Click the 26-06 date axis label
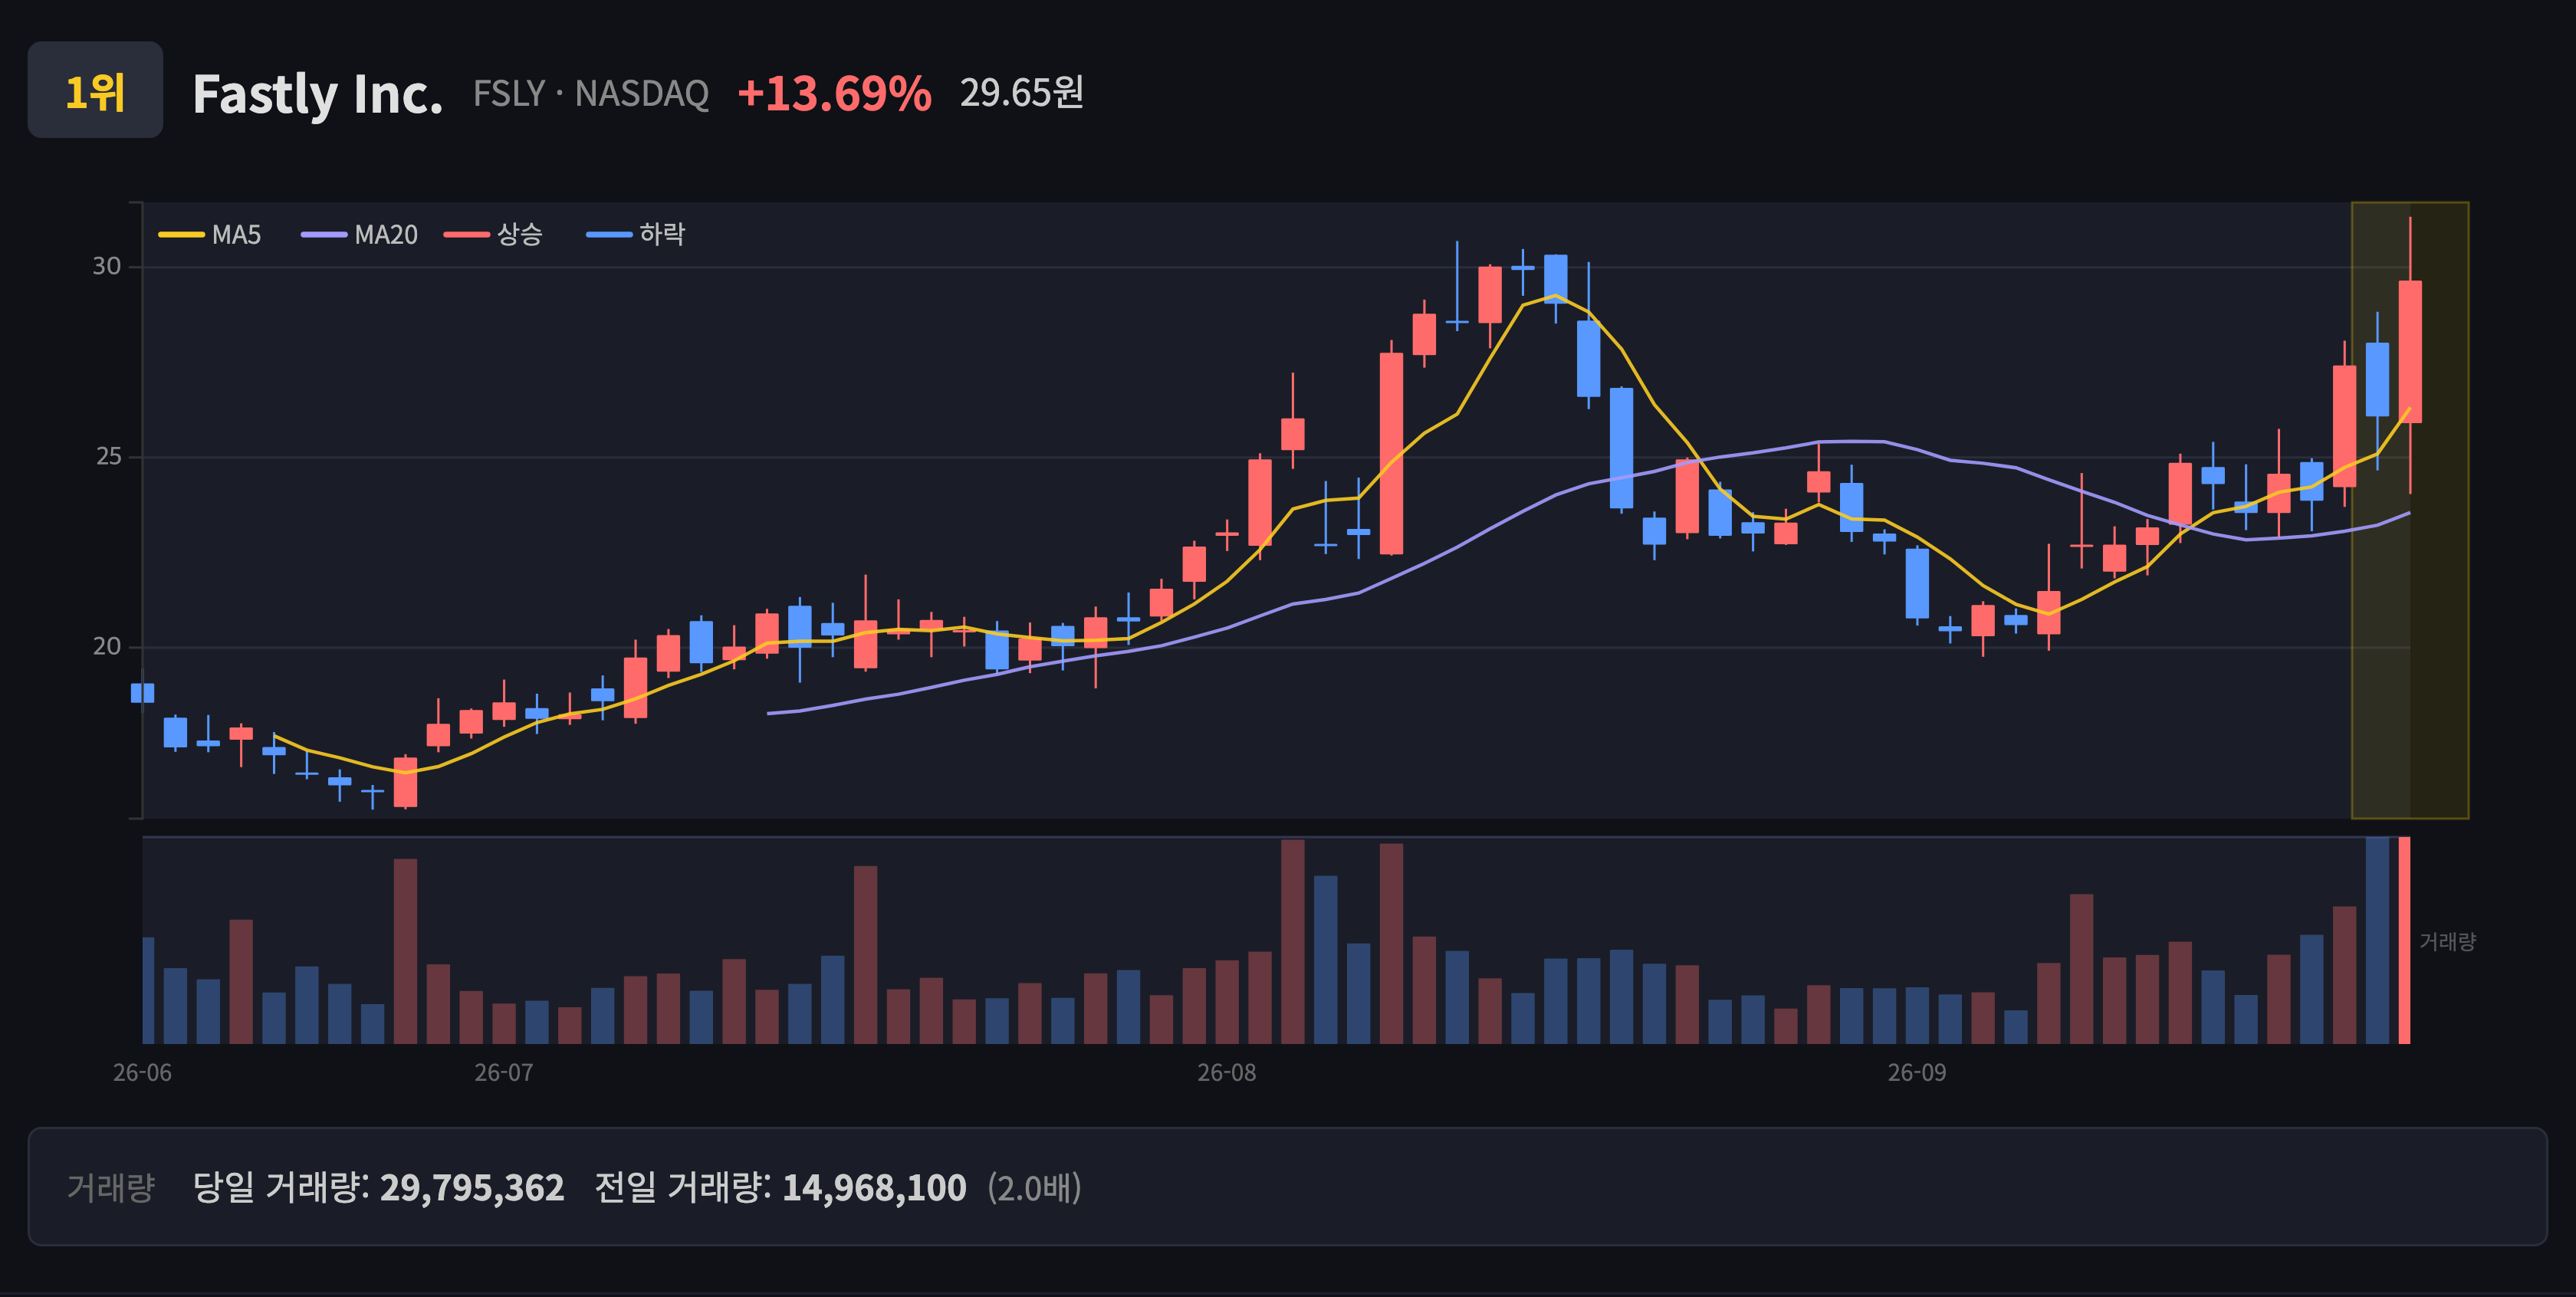The width and height of the screenshot is (2576, 1297). click(142, 1073)
